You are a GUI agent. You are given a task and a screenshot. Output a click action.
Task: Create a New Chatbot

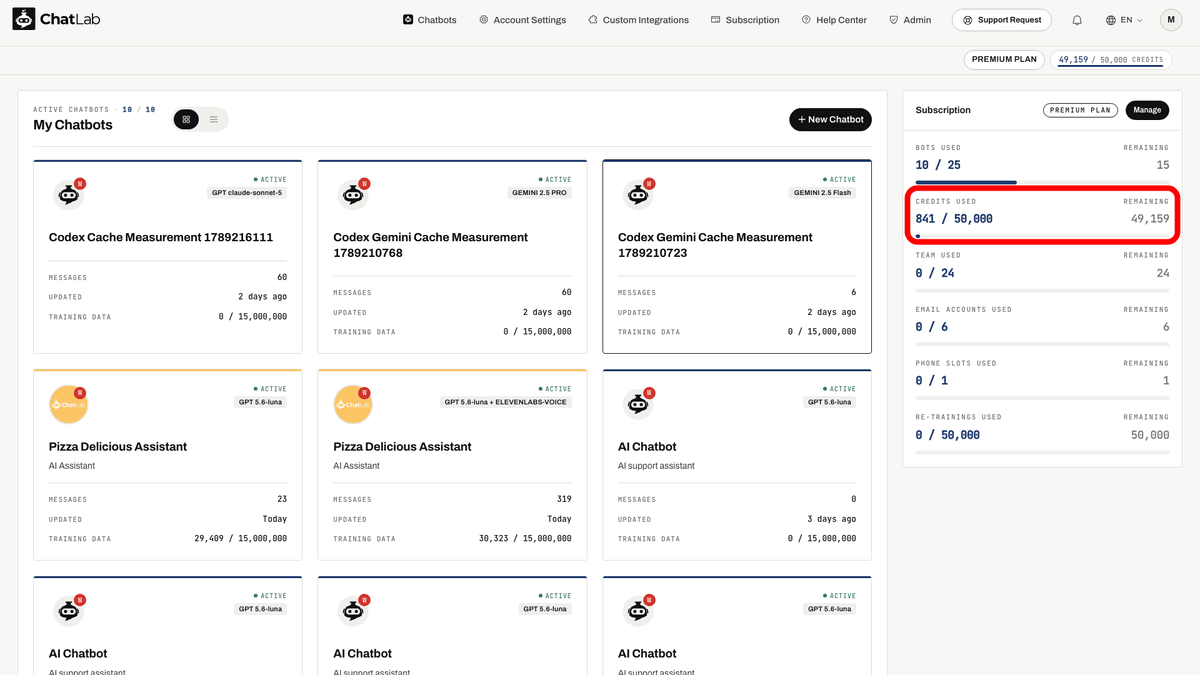(830, 120)
